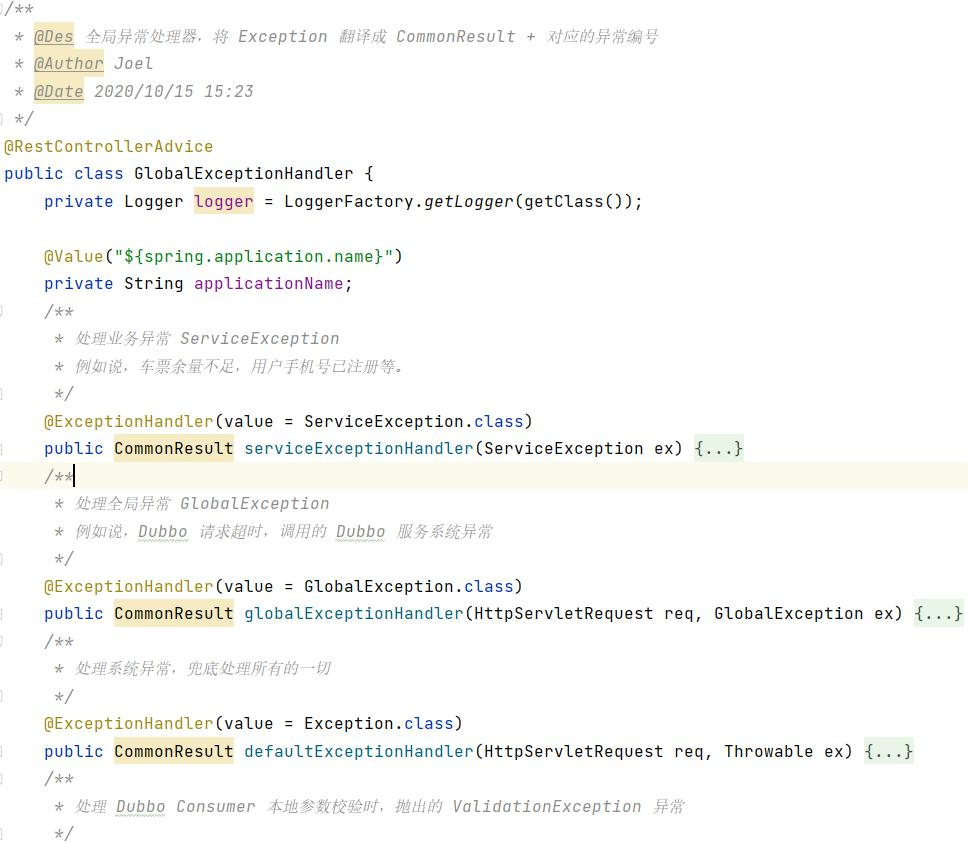This screenshot has height=842, width=968.
Task: Click the applicationName field
Action: [269, 283]
